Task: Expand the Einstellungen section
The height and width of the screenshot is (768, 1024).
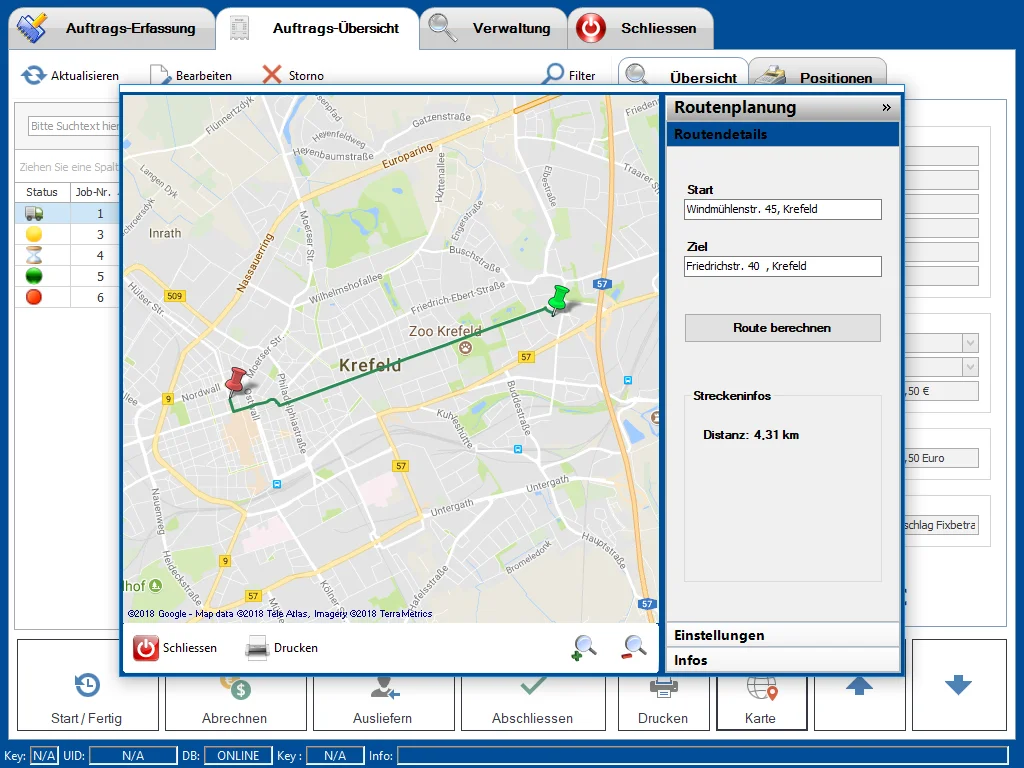Action: click(783, 635)
